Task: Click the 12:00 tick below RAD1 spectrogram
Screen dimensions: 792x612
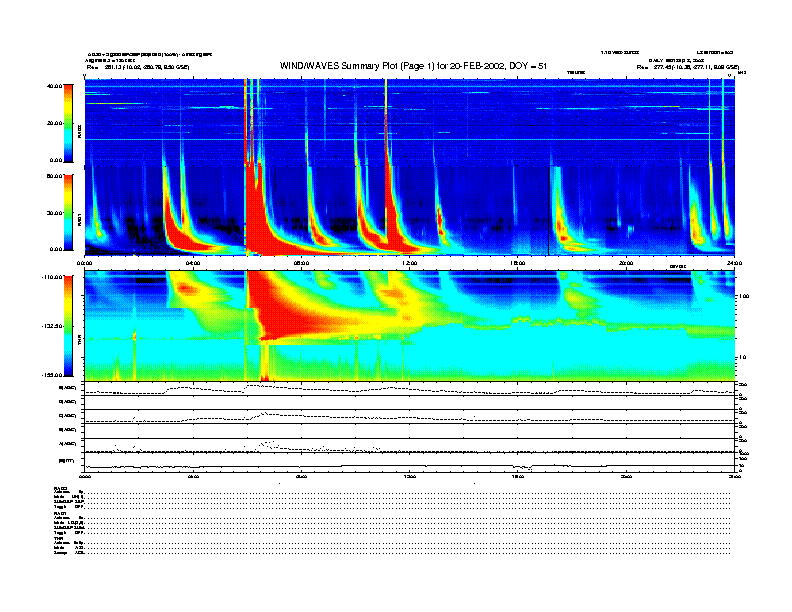Action: point(410,263)
